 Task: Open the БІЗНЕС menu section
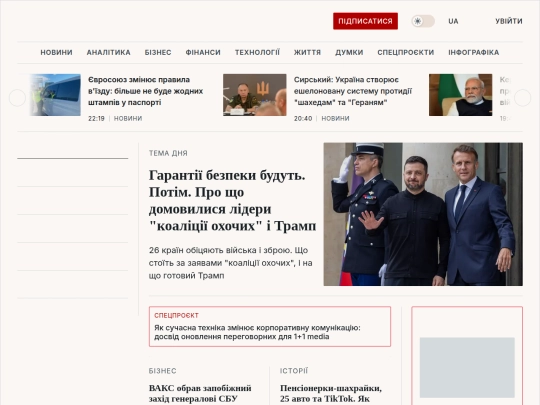(x=158, y=52)
